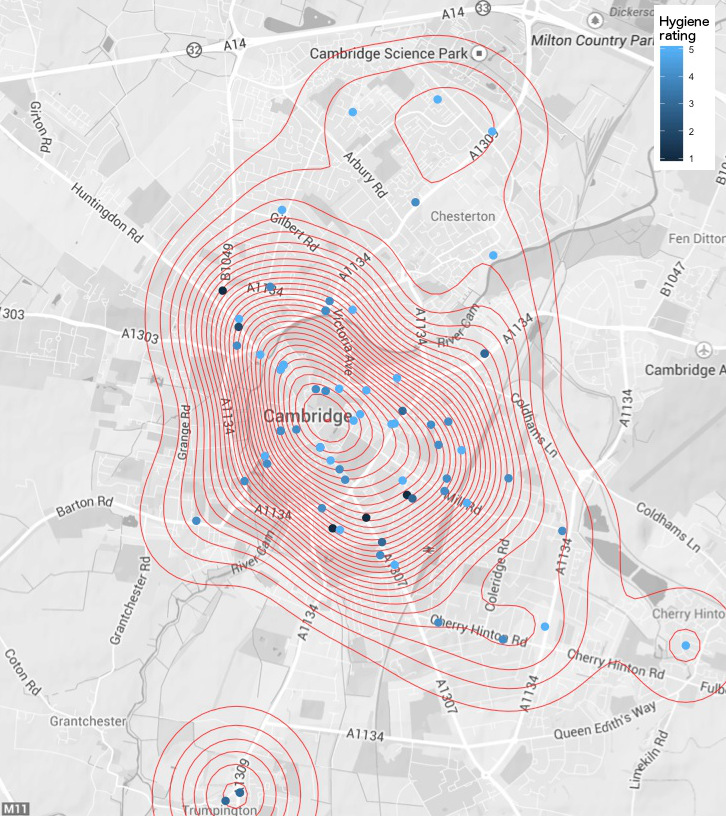Screen dimensions: 726x816
Task: Click the large 'Cambridge' city label
Action: (308, 416)
